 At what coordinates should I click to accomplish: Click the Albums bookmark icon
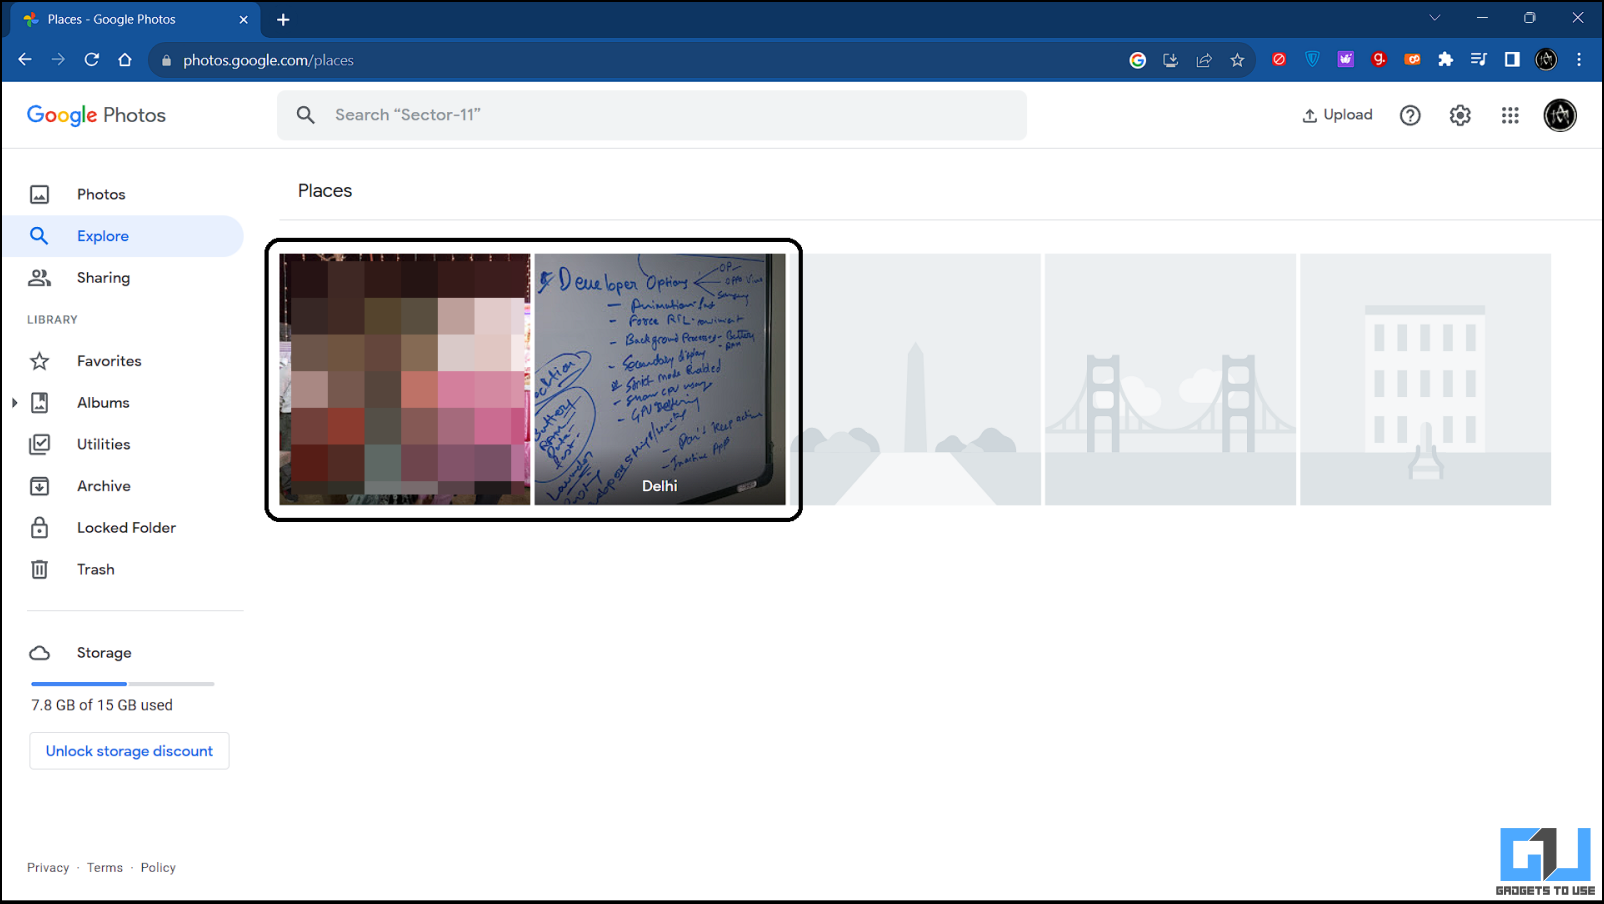(39, 403)
